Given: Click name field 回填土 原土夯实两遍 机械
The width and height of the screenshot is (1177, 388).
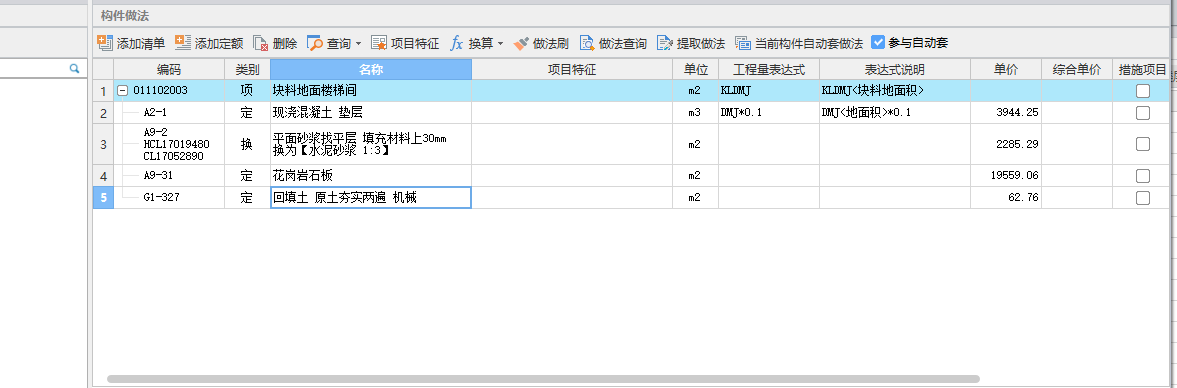Looking at the screenshot, I should point(371,197).
